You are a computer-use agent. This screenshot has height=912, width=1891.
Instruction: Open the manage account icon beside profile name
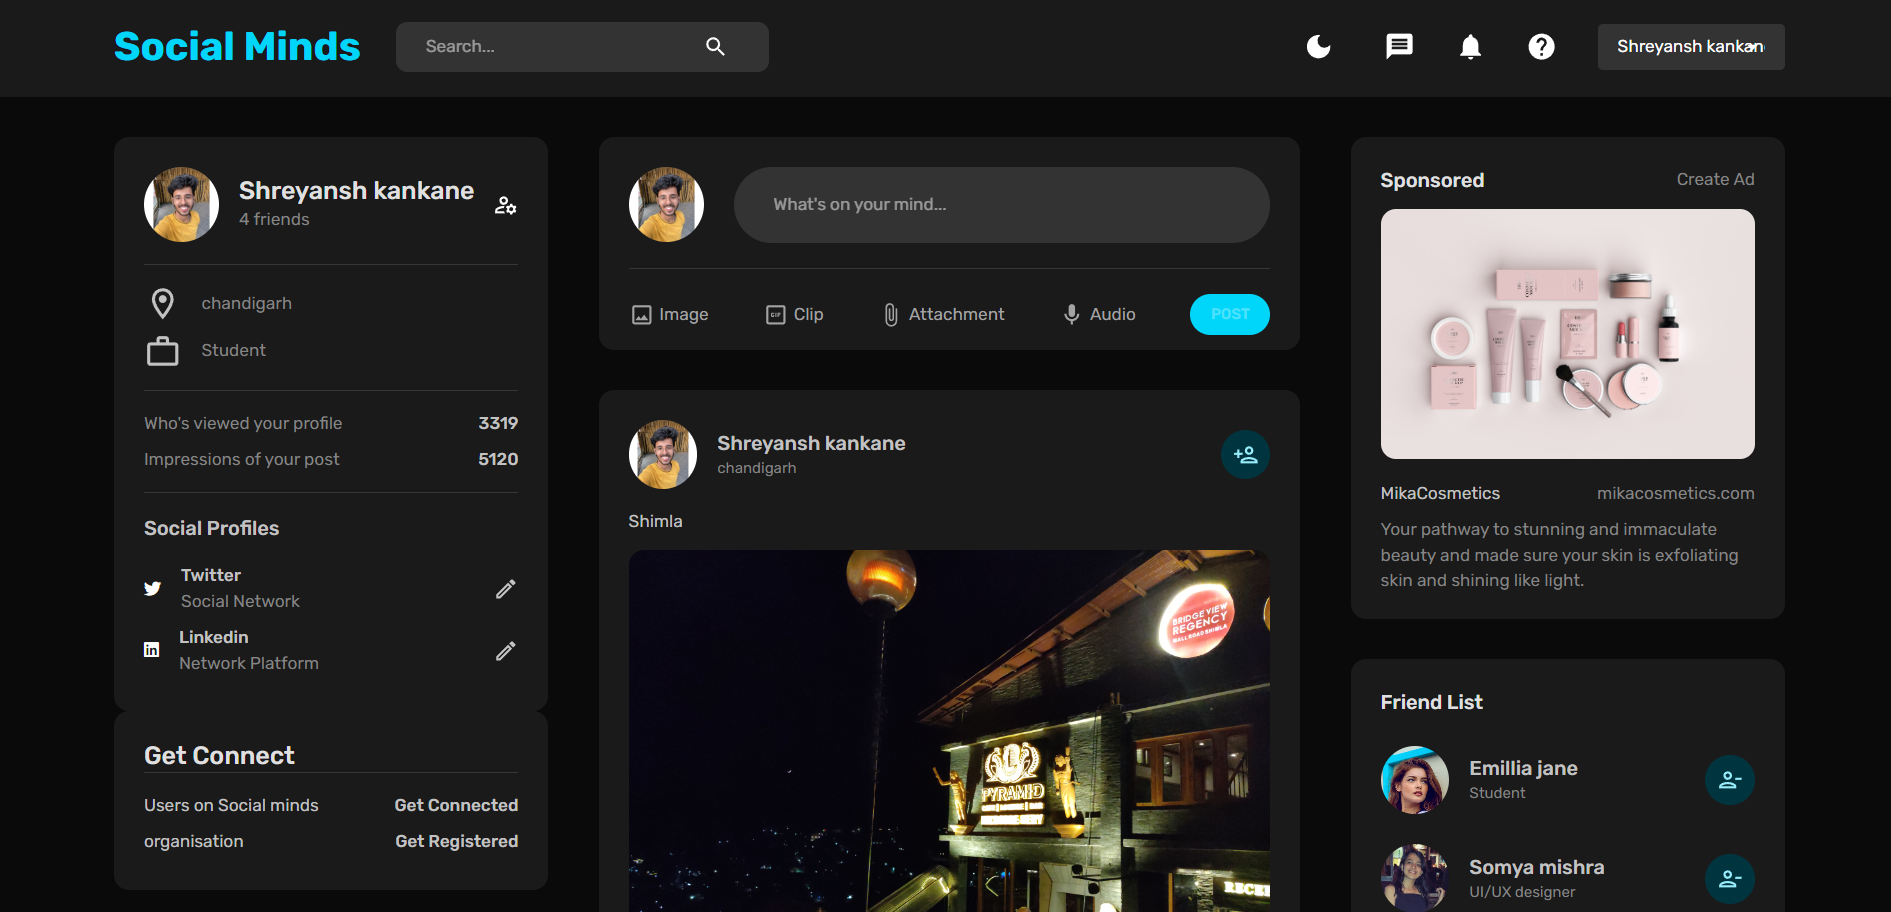tap(506, 205)
